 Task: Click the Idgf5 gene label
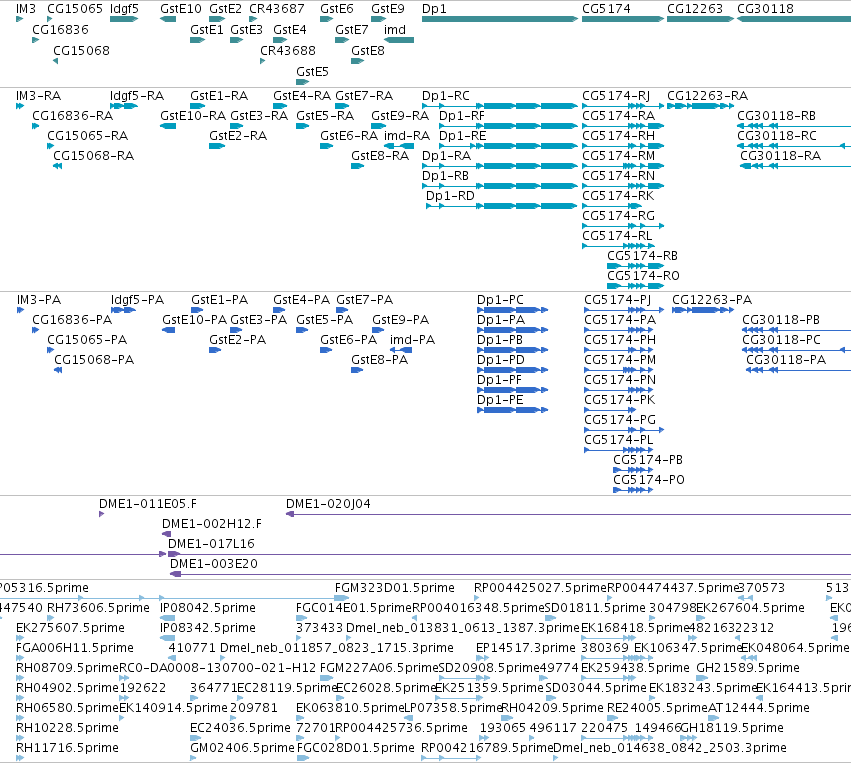[x=124, y=9]
